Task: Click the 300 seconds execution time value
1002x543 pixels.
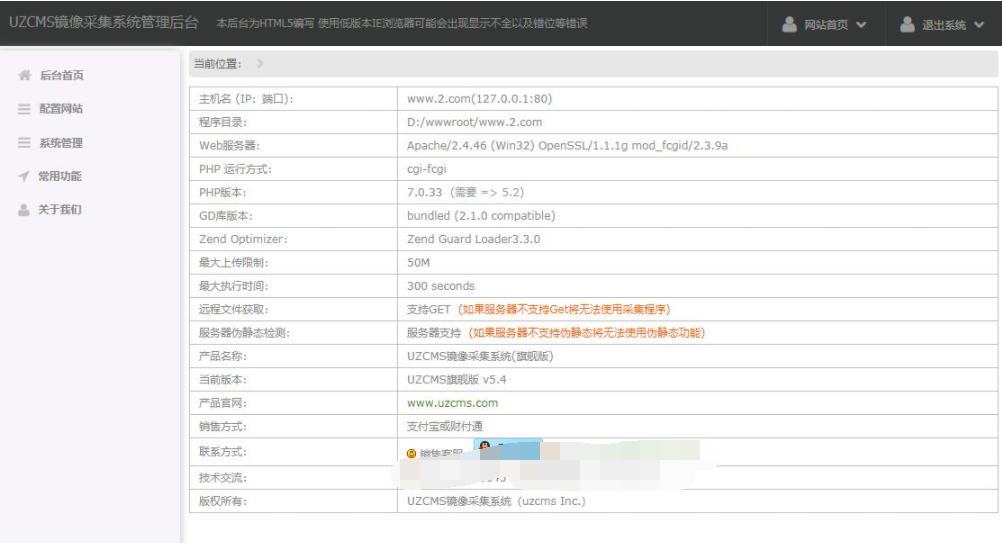Action: (x=441, y=286)
